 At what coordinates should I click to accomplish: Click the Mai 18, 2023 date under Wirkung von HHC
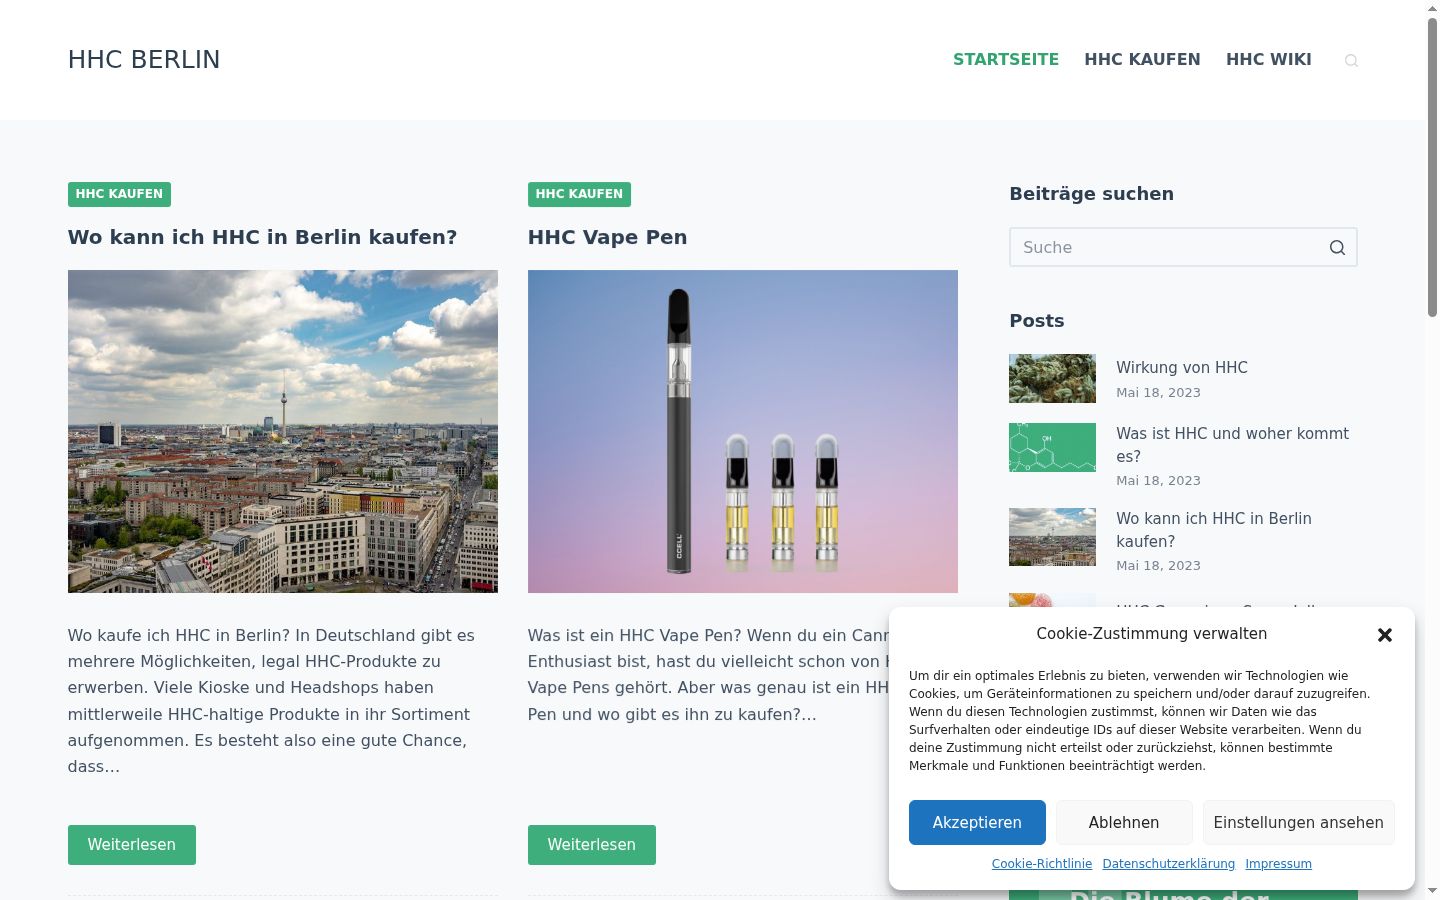pos(1158,393)
